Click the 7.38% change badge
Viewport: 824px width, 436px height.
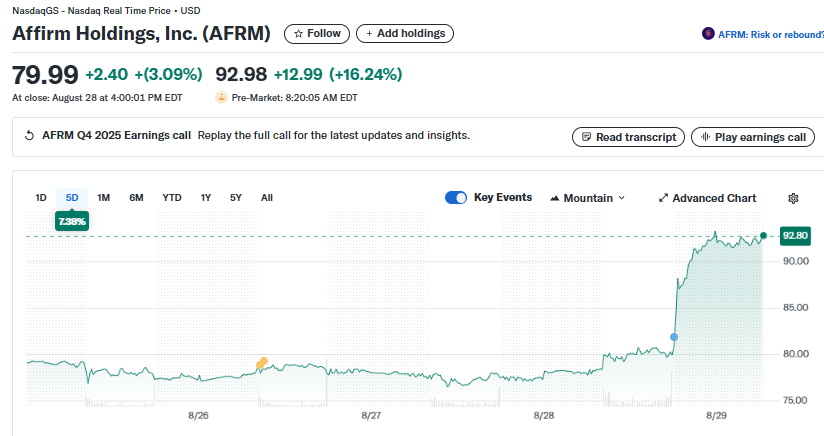(x=72, y=221)
